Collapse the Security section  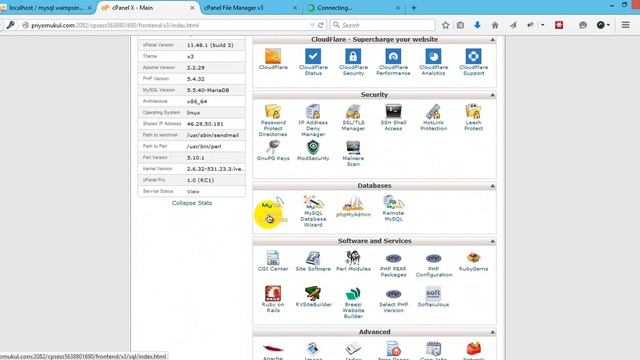[x=493, y=95]
